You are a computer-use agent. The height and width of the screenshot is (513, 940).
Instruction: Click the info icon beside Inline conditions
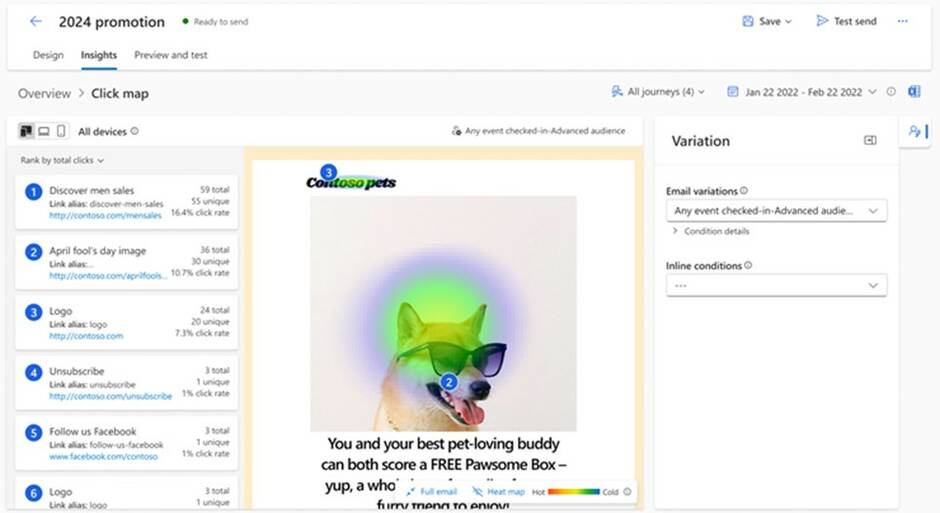[748, 265]
